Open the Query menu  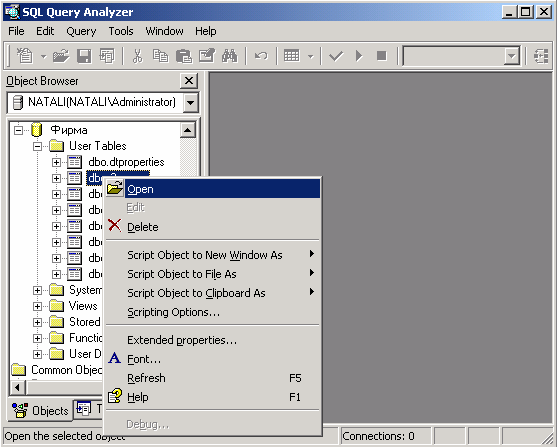click(x=81, y=31)
